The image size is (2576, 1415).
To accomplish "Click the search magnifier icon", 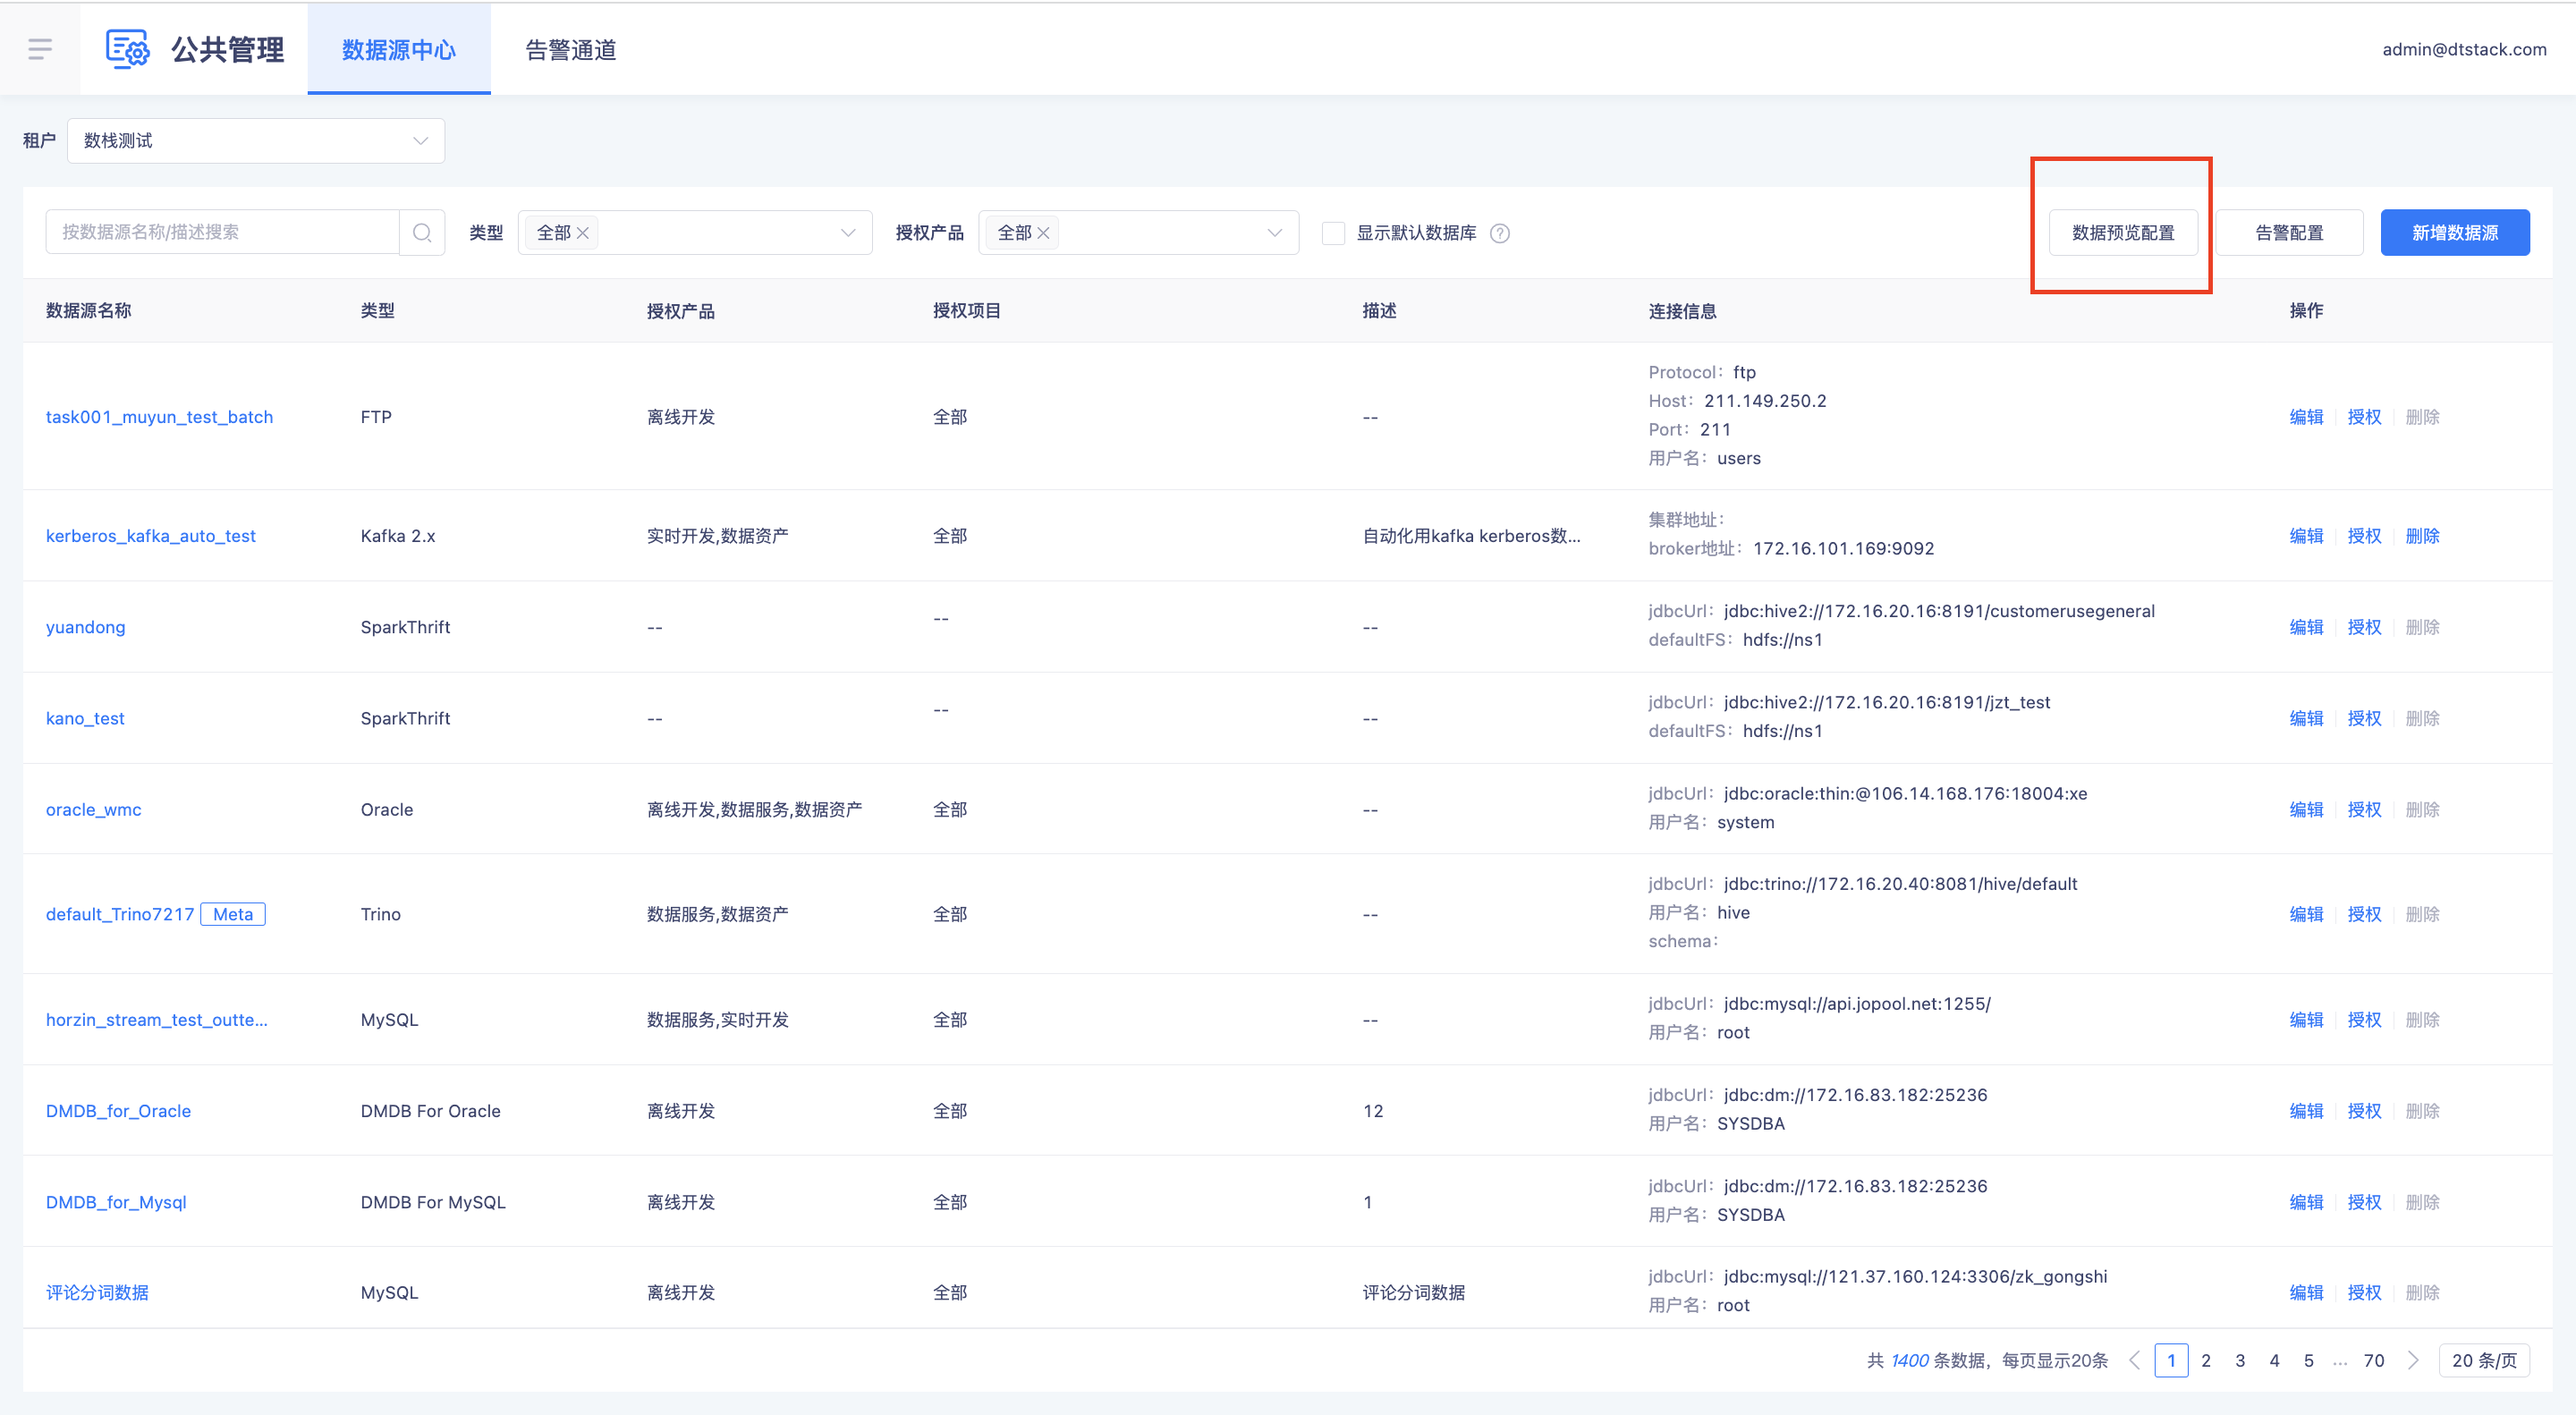I will tap(422, 233).
